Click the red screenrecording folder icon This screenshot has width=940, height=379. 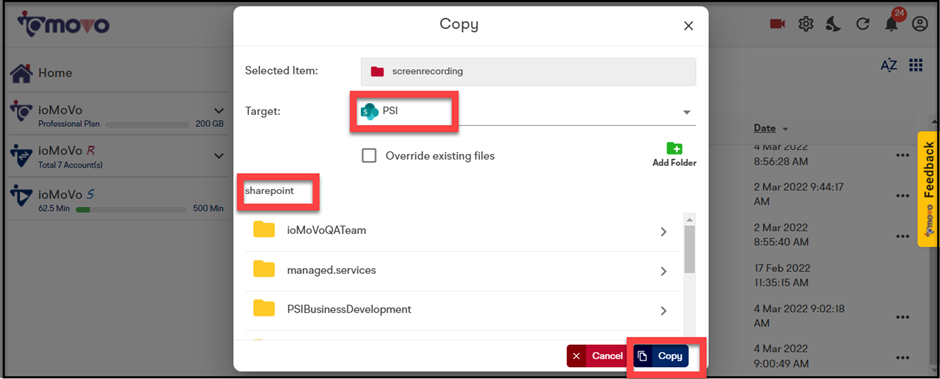(x=377, y=71)
